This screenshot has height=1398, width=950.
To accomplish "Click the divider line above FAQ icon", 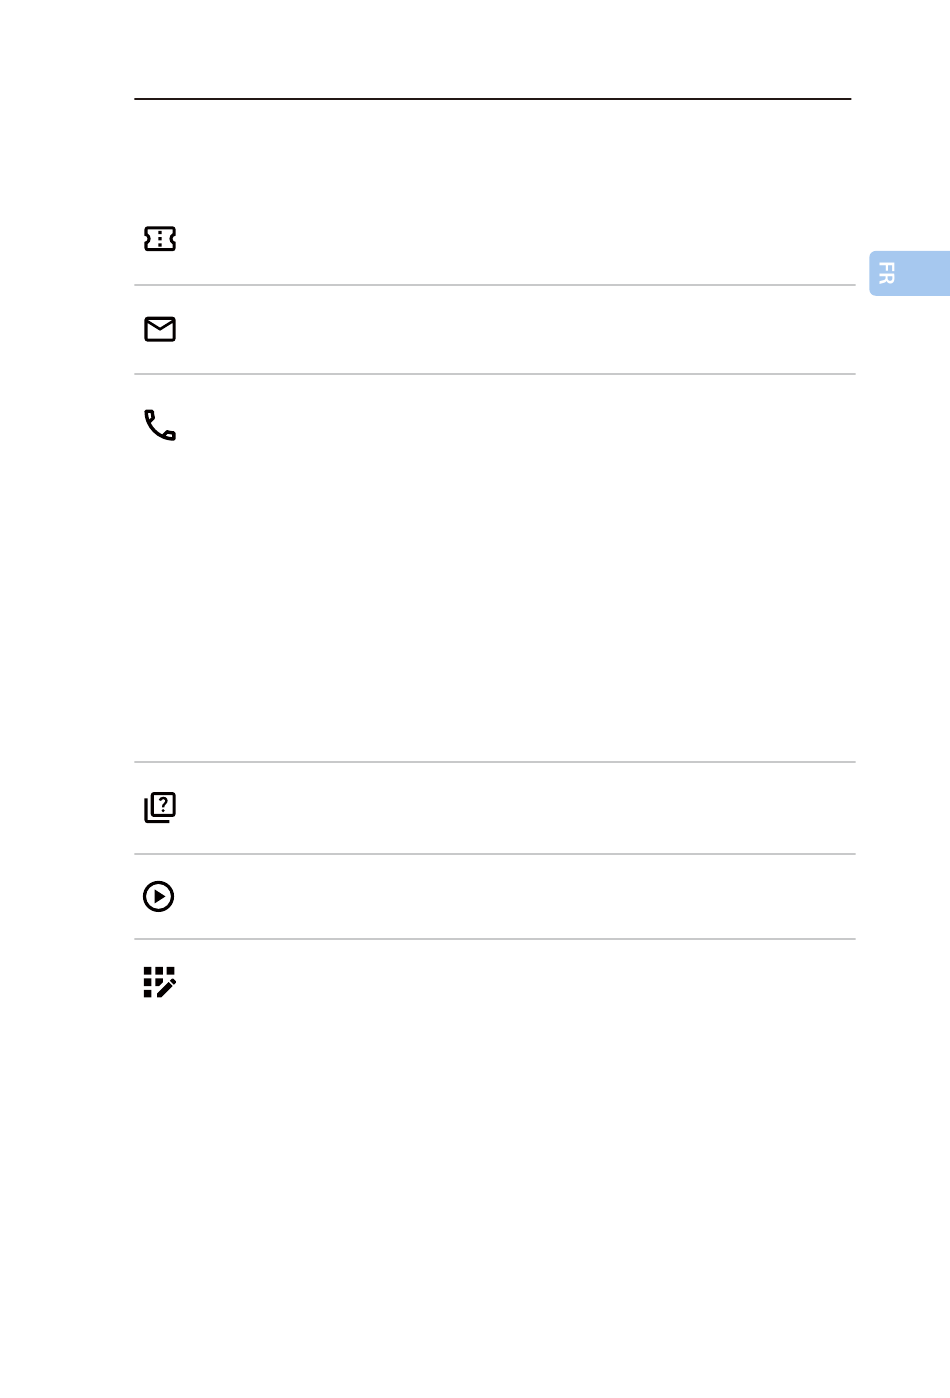I will [495, 762].
